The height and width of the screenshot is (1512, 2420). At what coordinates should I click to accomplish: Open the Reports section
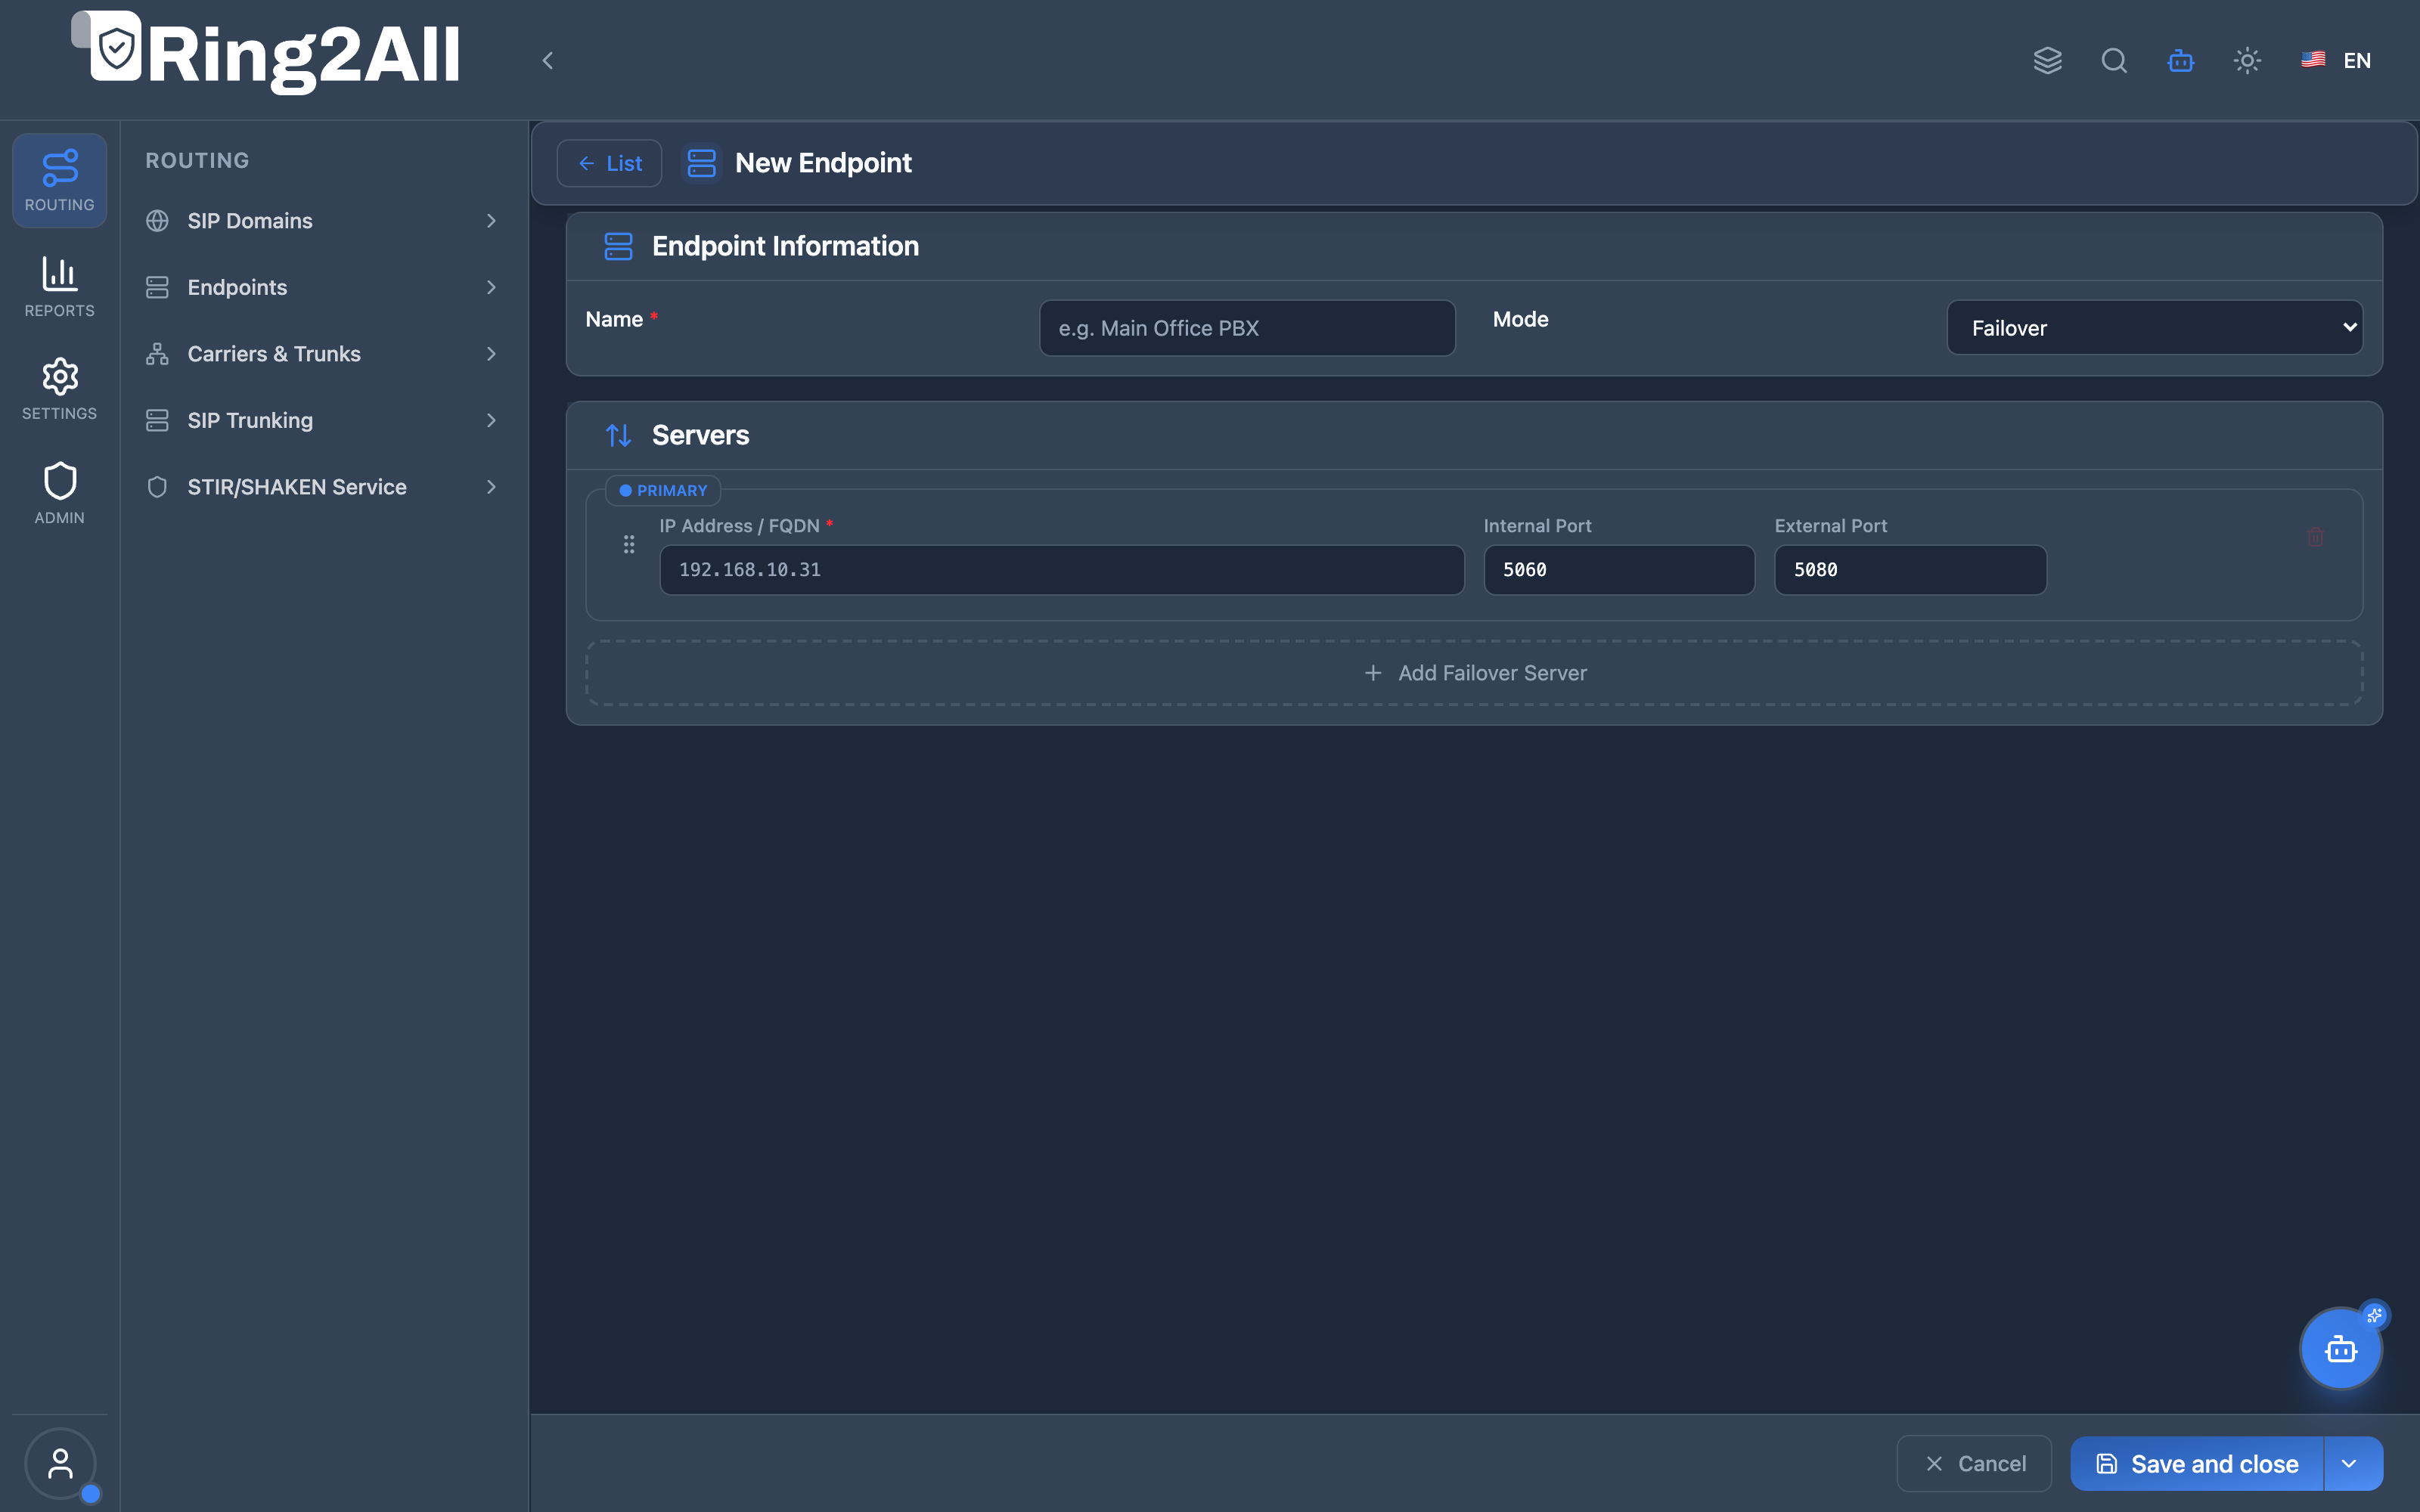(59, 286)
